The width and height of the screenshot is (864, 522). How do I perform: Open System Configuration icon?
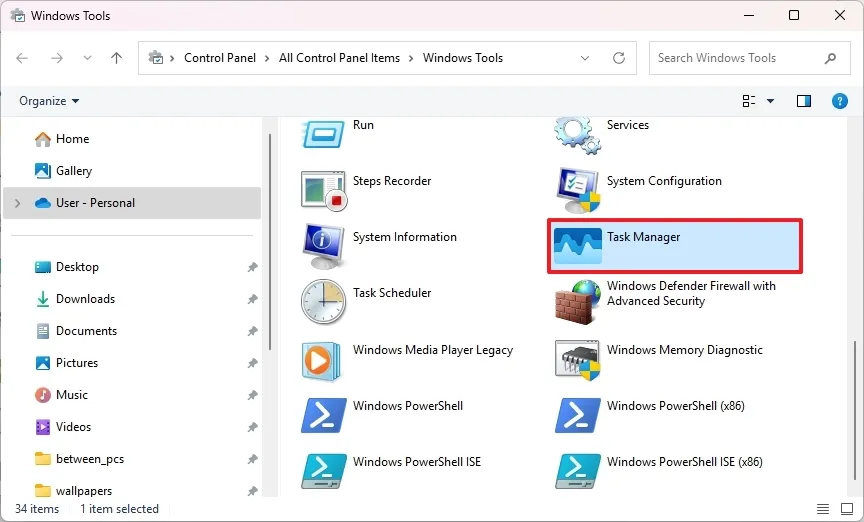(x=577, y=191)
